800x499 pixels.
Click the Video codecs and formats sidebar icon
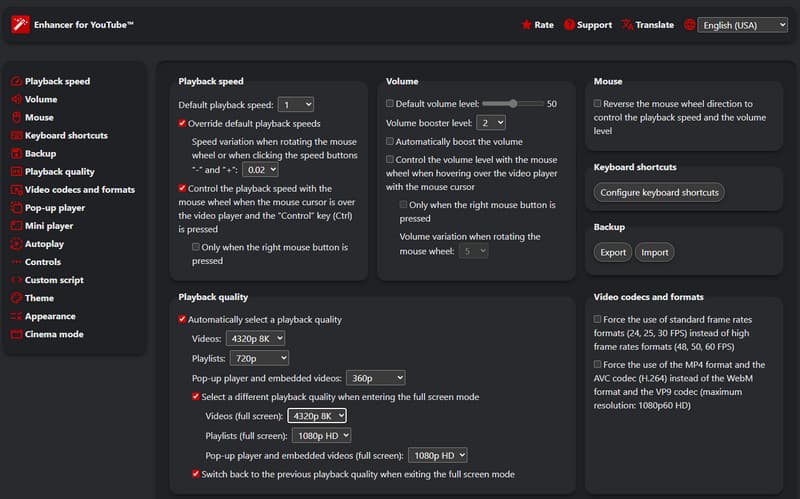pyautogui.click(x=16, y=190)
